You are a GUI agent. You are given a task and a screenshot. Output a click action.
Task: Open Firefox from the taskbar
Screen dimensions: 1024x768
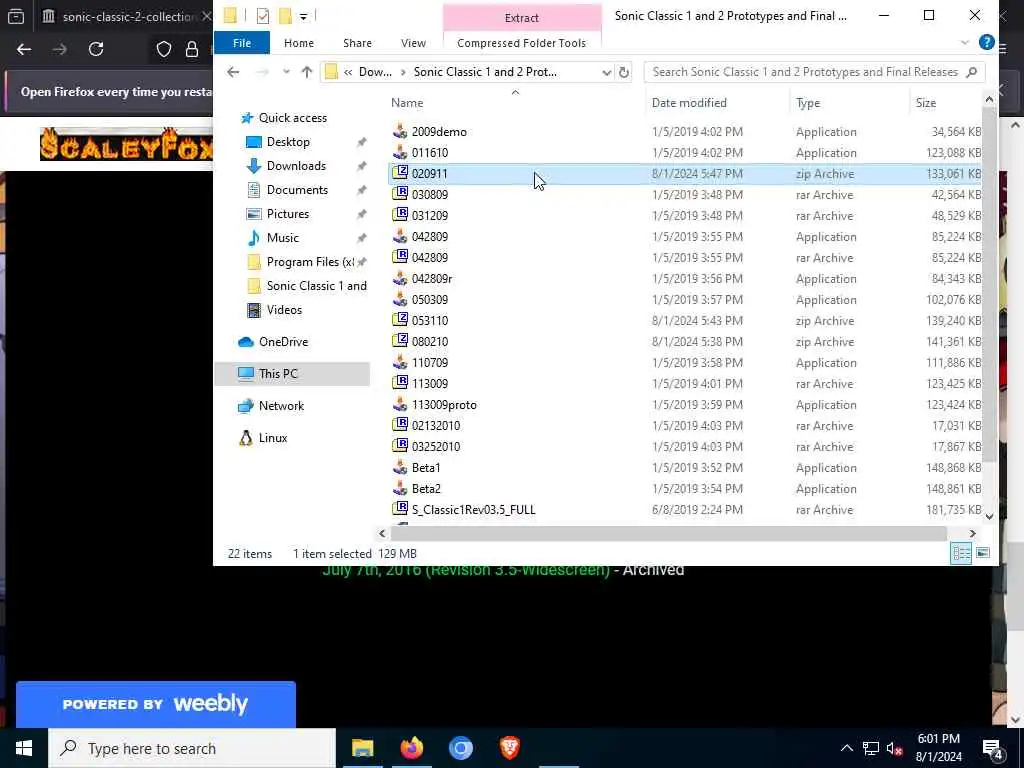tap(411, 748)
